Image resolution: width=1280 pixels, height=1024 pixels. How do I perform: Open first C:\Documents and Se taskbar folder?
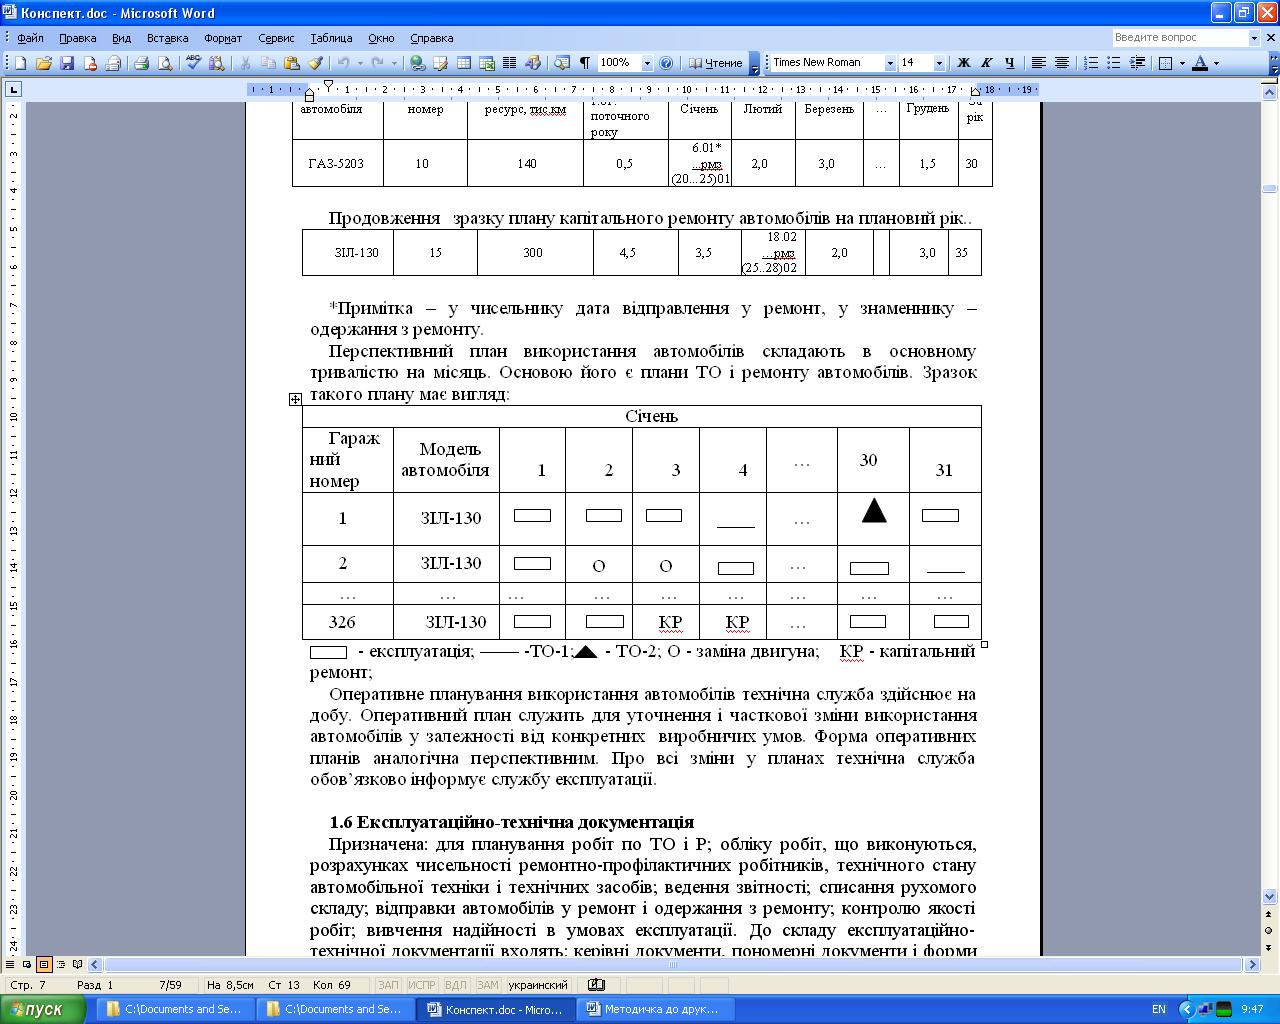[x=176, y=1009]
